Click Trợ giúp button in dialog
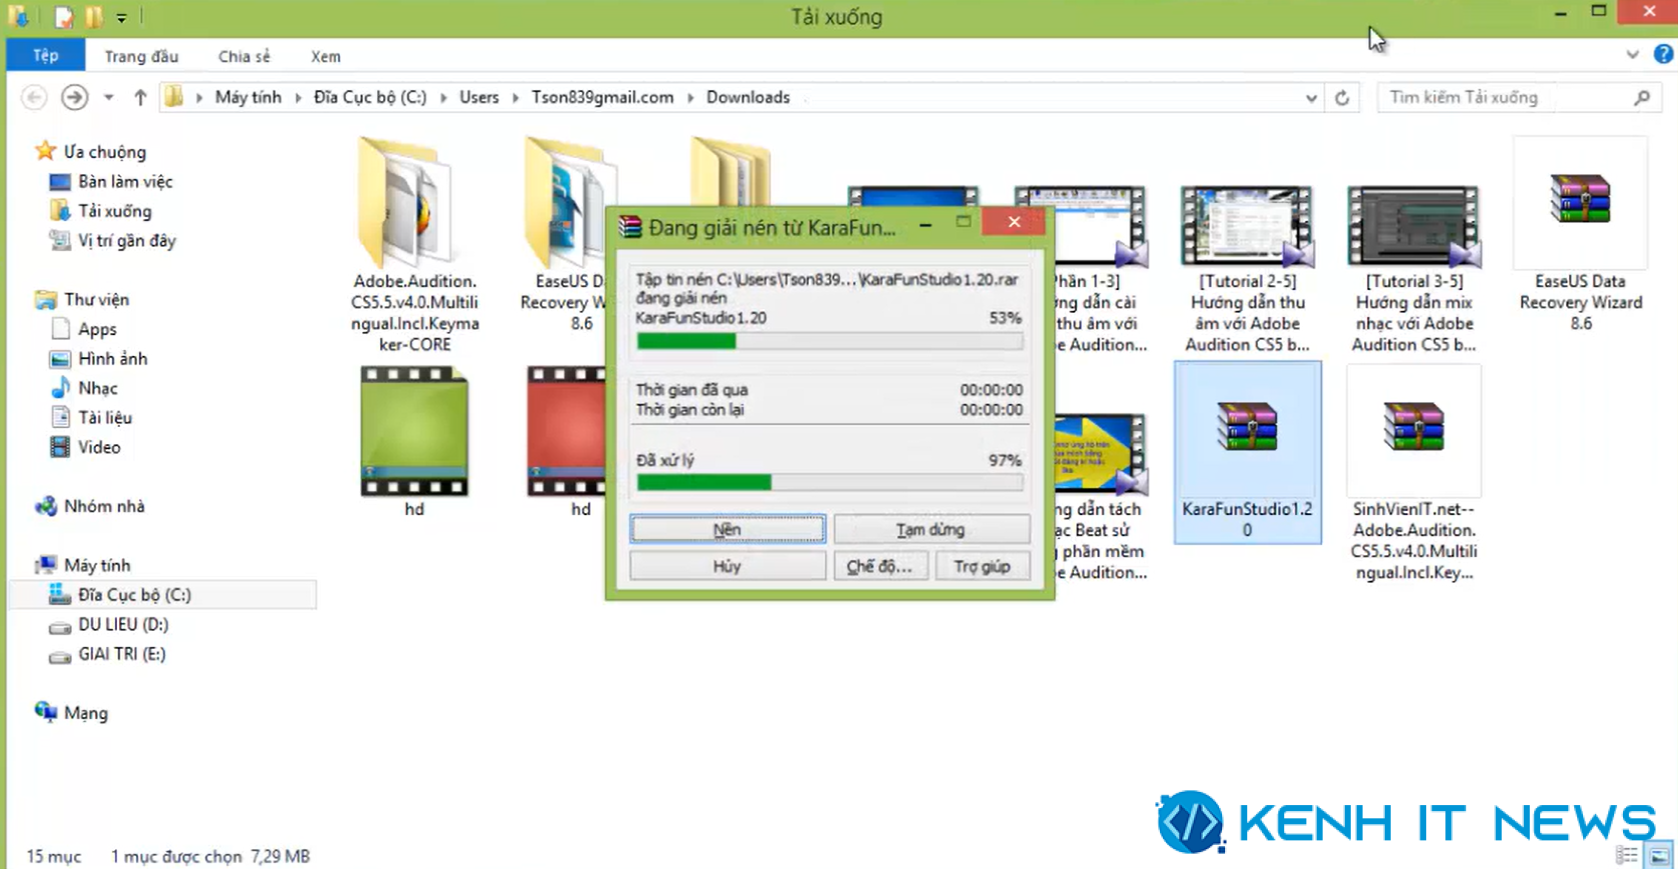Viewport: 1678px width, 869px height. 982,566
